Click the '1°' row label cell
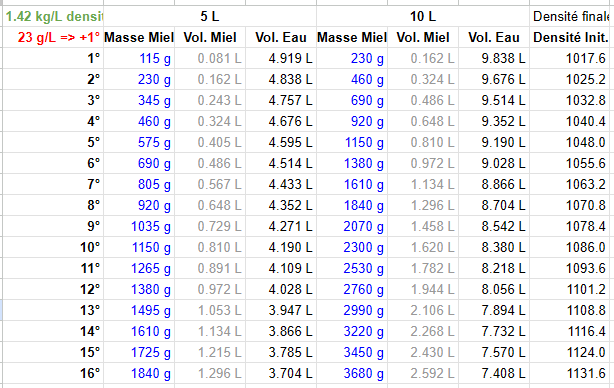The width and height of the screenshot is (614, 388). click(53, 58)
